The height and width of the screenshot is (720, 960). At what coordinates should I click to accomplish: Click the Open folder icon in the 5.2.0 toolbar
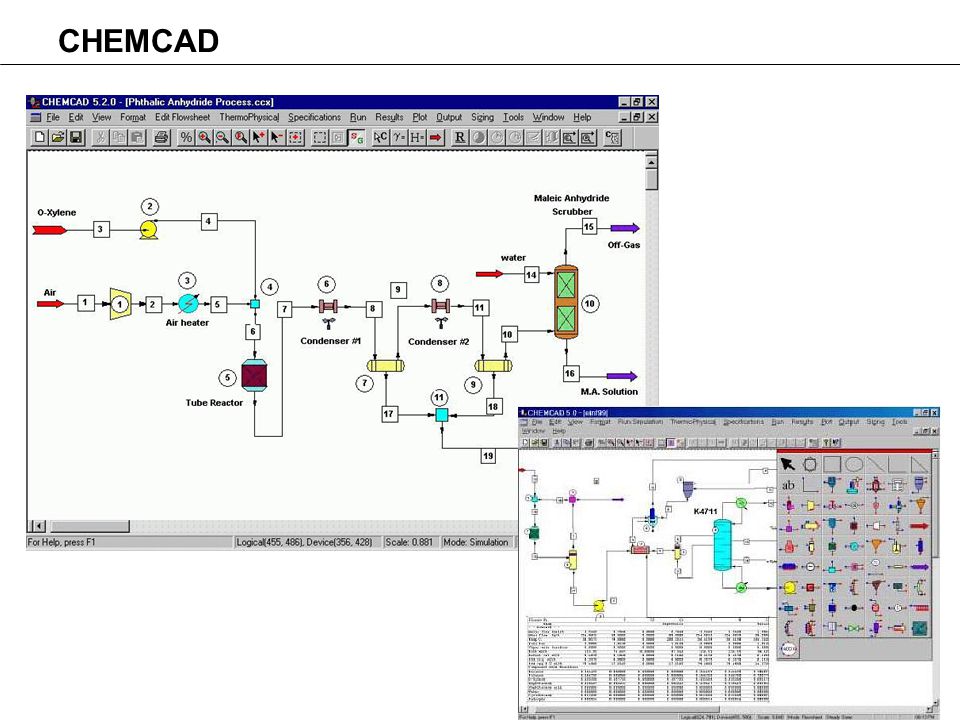tap(58, 137)
